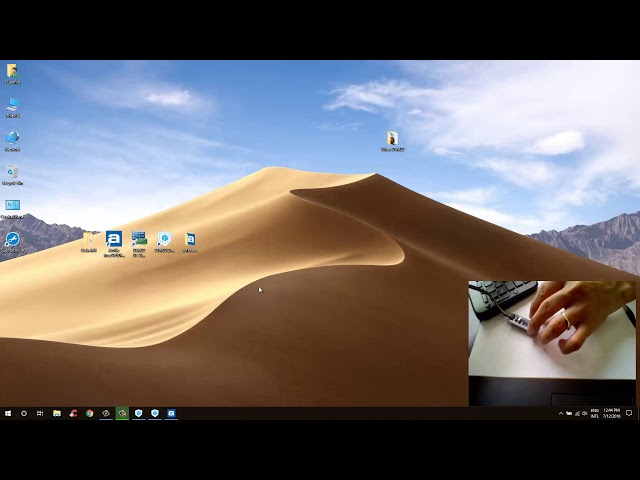Click the battery icon in system tray
The width and height of the screenshot is (640, 480).
[x=569, y=413]
